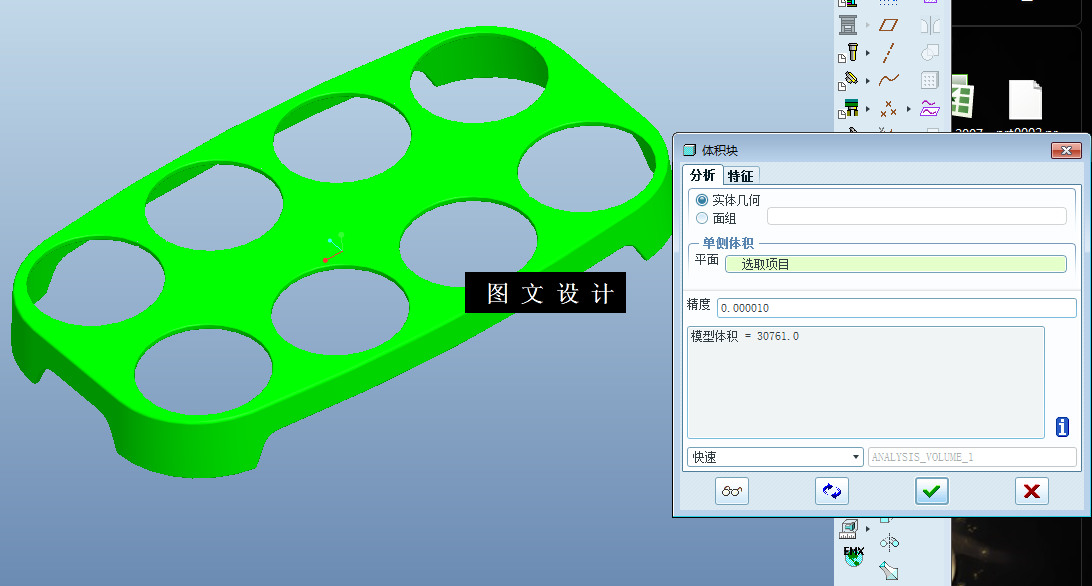This screenshot has width=1092, height=586.
Task: Choose the spline curve tool
Action: coord(890,80)
